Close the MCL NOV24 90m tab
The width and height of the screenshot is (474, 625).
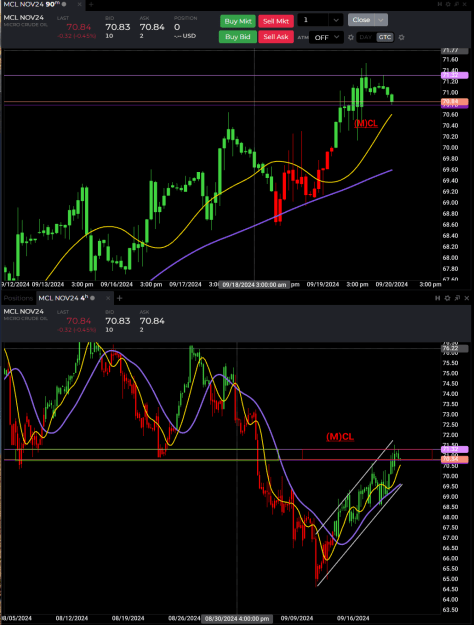pyautogui.click(x=79, y=4)
